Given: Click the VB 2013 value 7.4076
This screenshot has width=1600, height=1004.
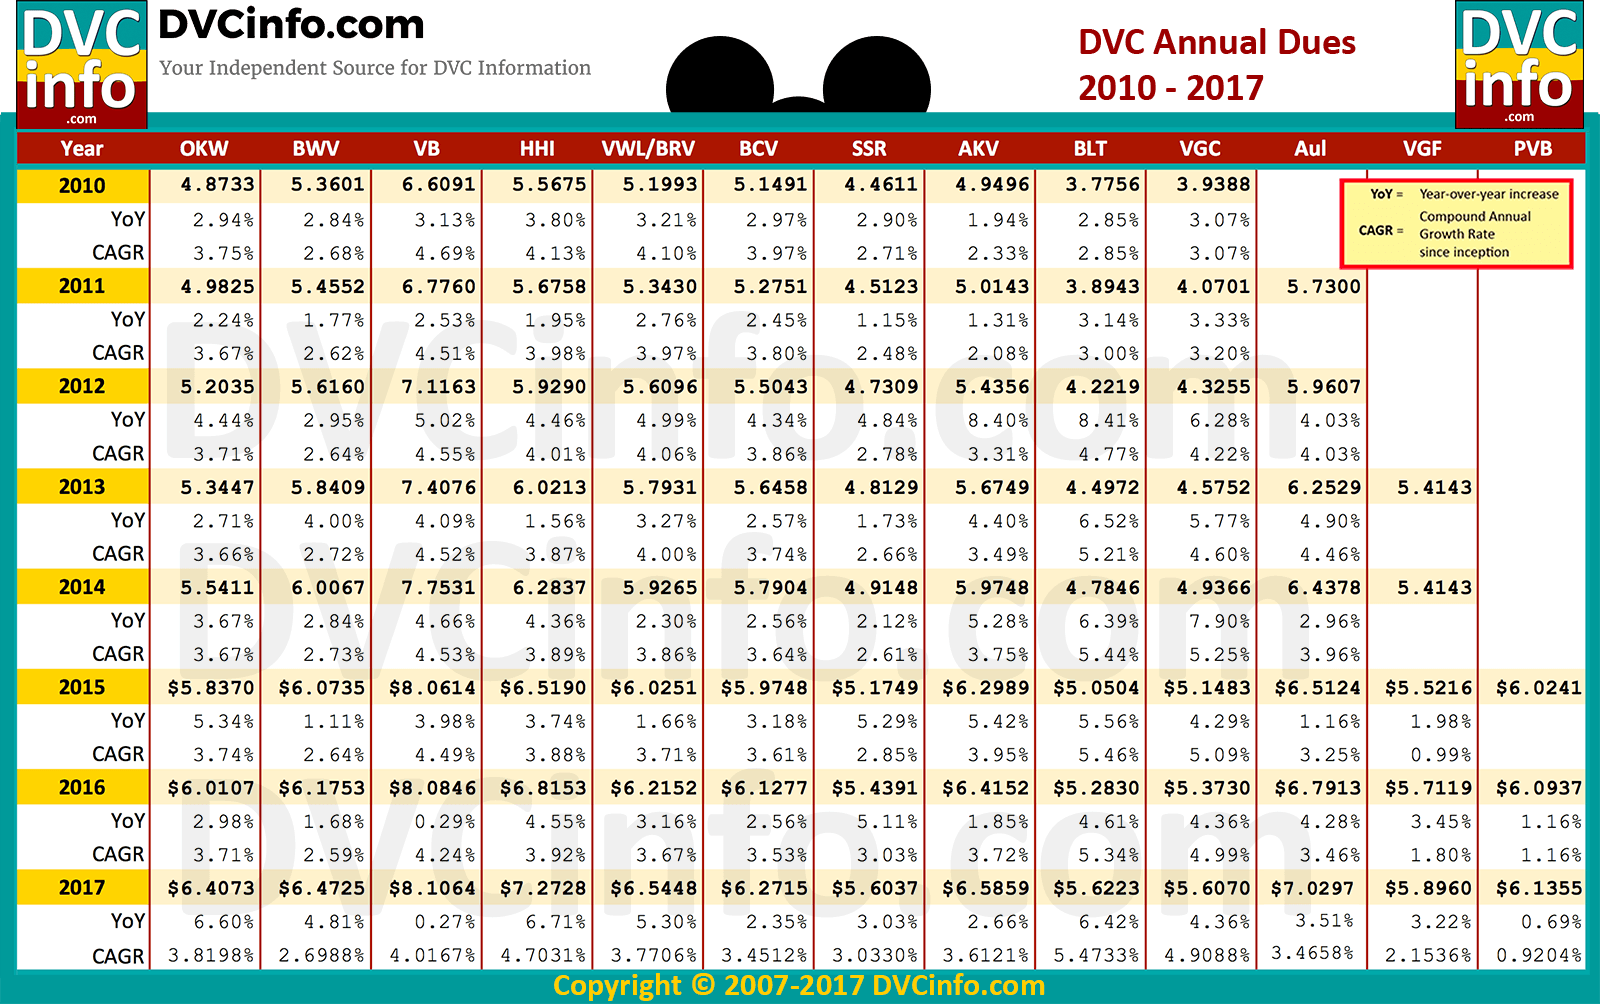Looking at the screenshot, I should 438,487.
